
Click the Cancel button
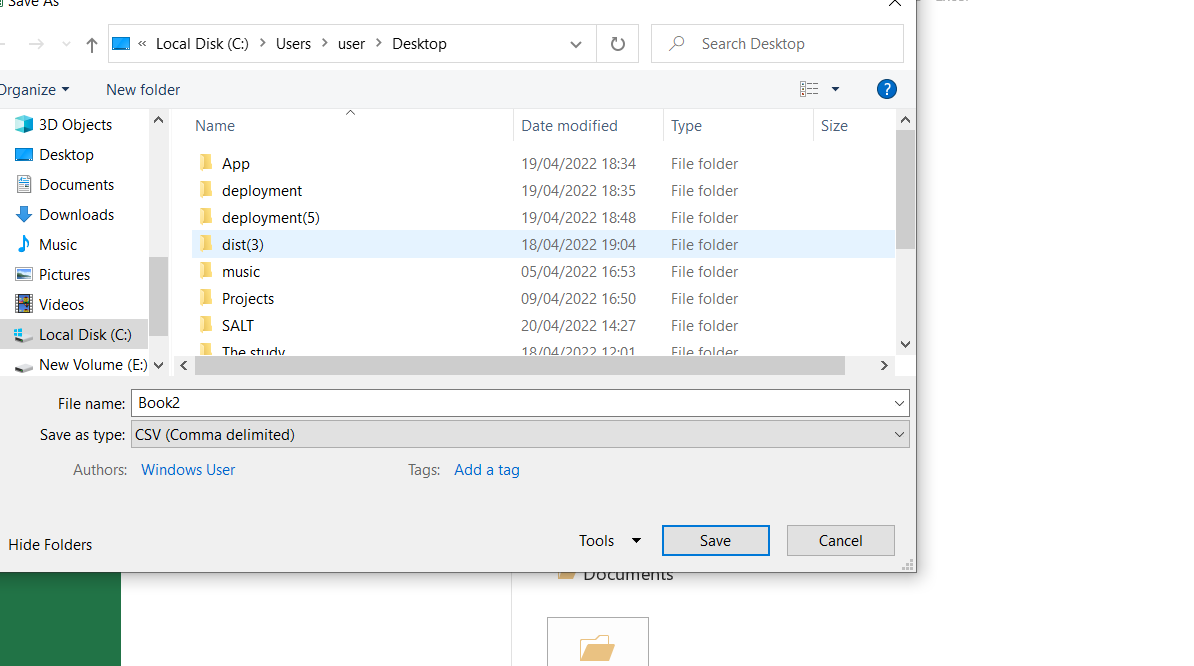(x=840, y=541)
